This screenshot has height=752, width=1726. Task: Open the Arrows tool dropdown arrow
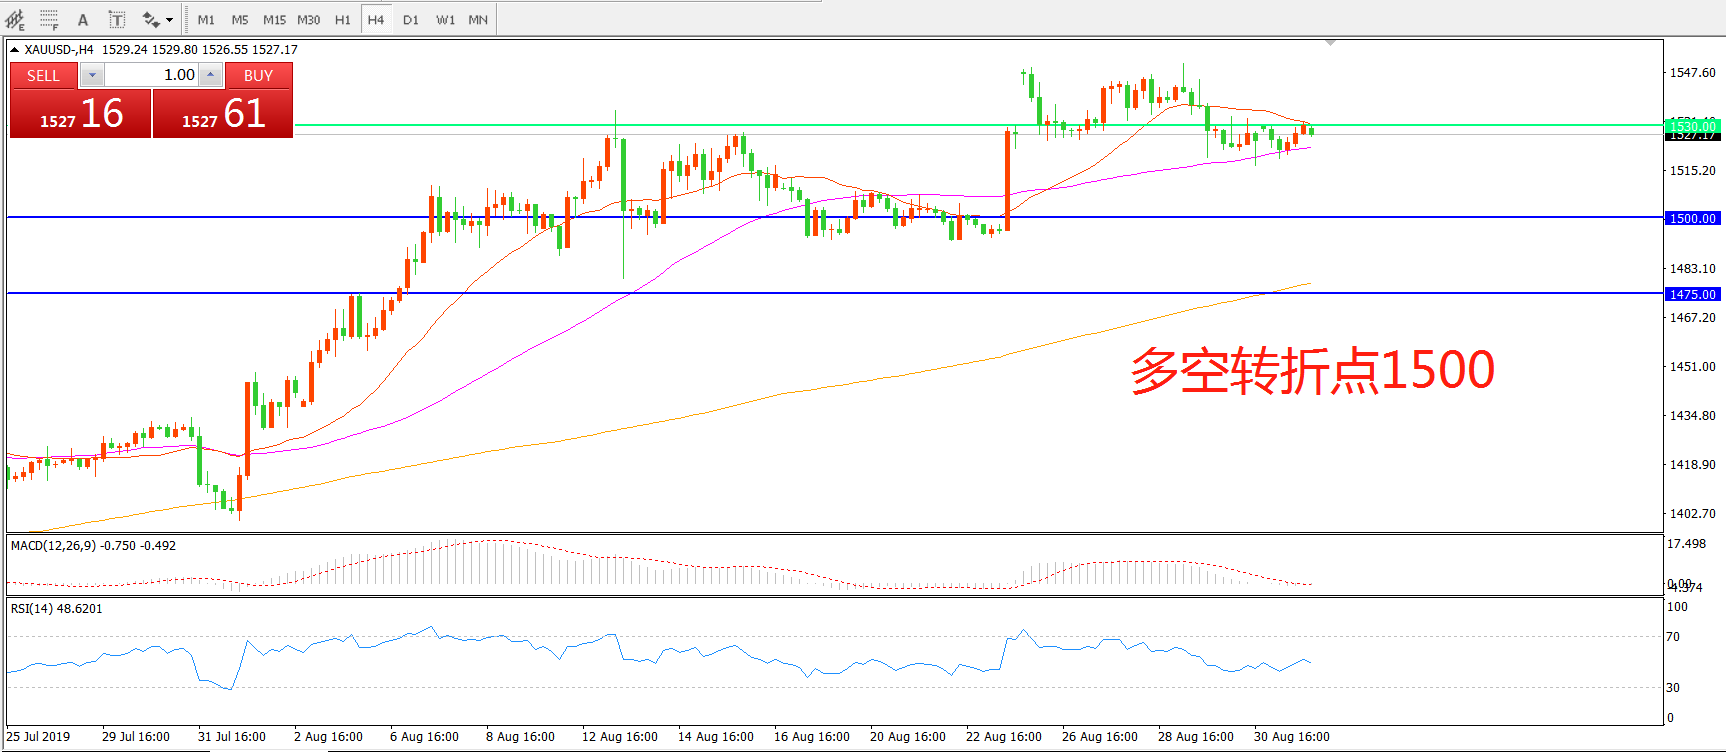pyautogui.click(x=169, y=19)
